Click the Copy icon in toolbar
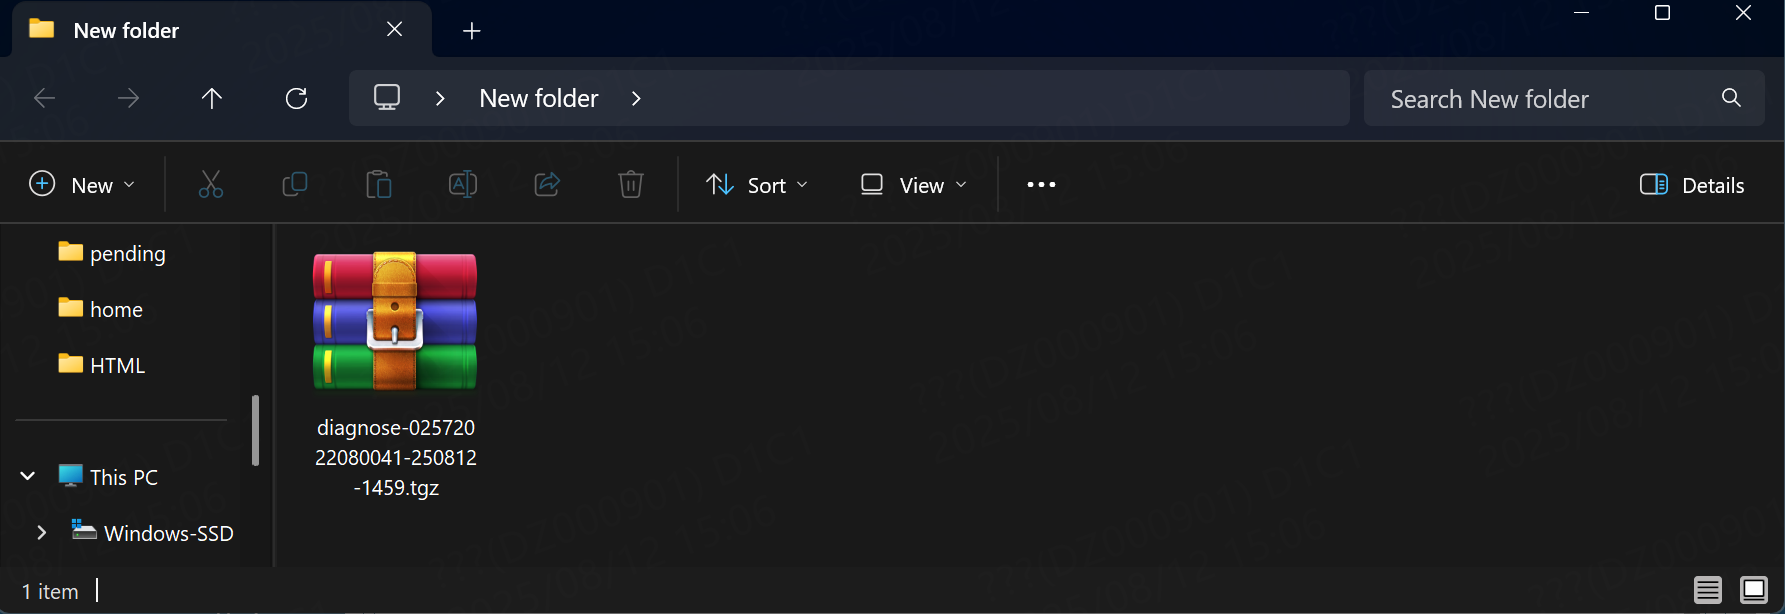 click(x=295, y=185)
